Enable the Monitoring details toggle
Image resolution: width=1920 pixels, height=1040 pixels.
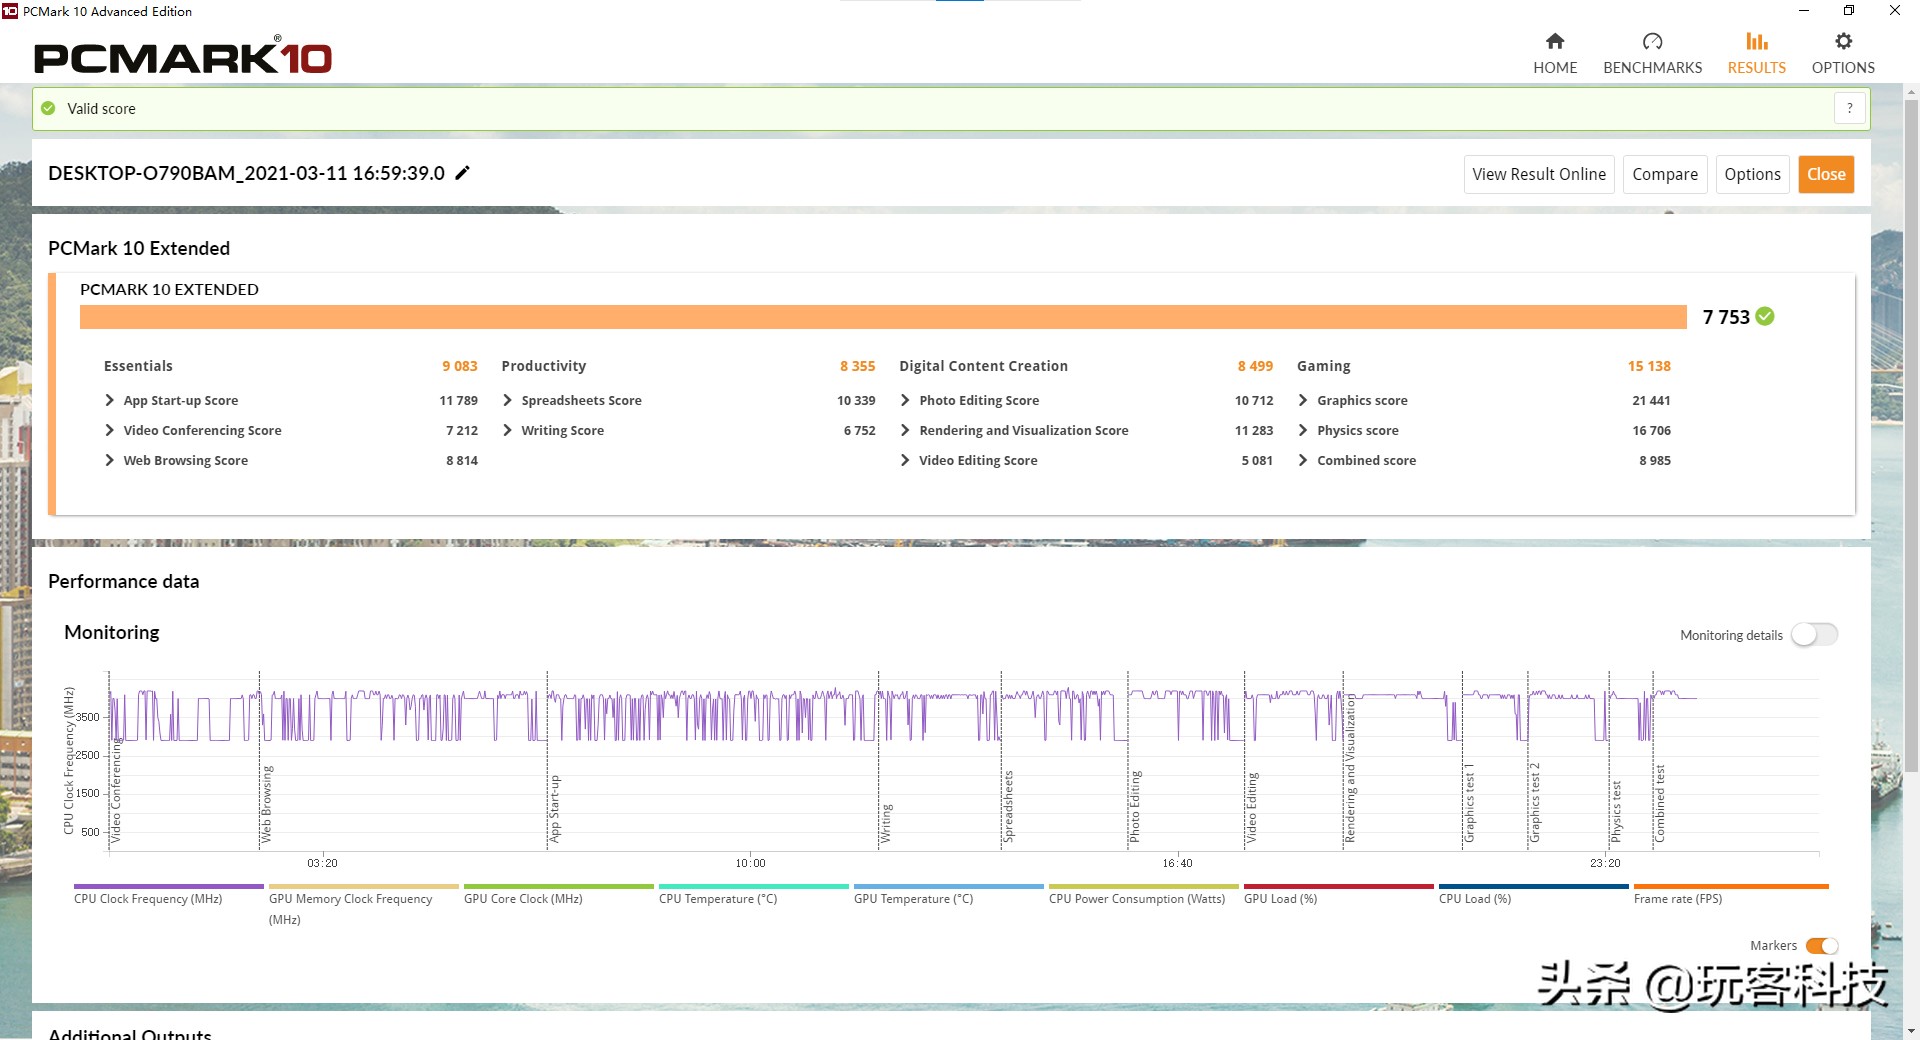[x=1814, y=635]
